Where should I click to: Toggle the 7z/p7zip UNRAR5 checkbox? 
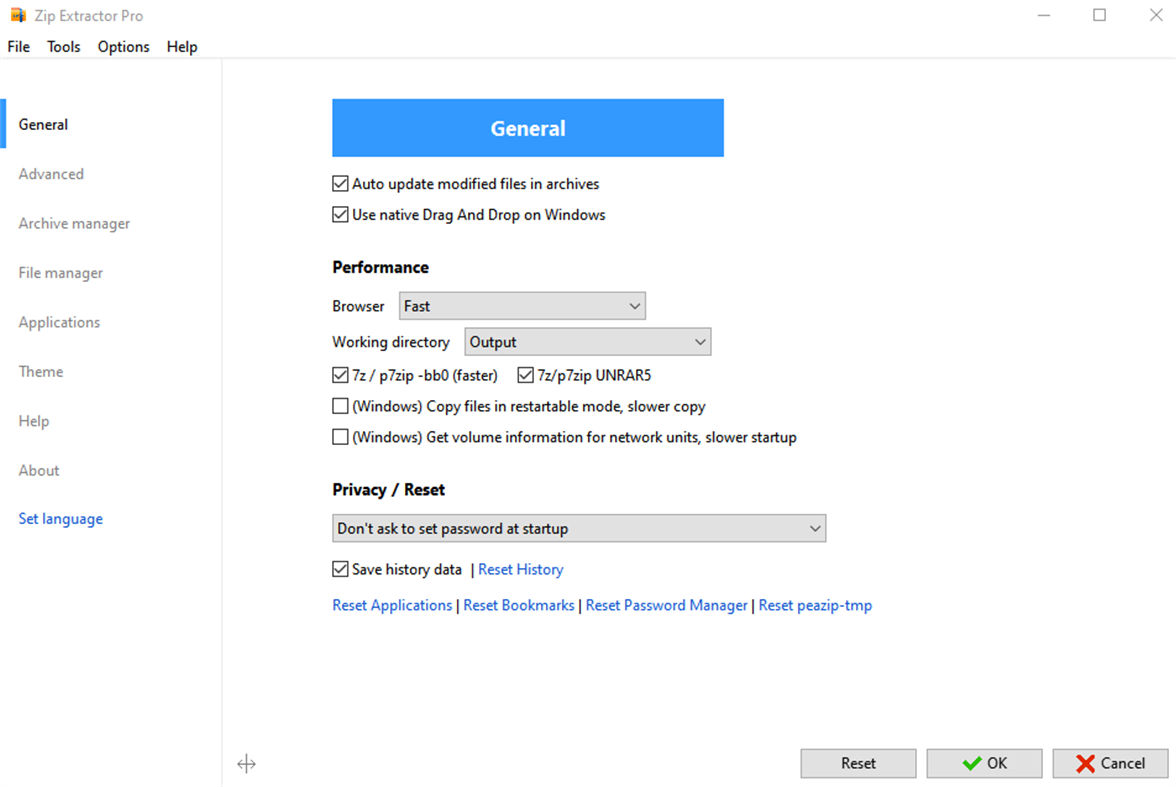pyautogui.click(x=525, y=374)
